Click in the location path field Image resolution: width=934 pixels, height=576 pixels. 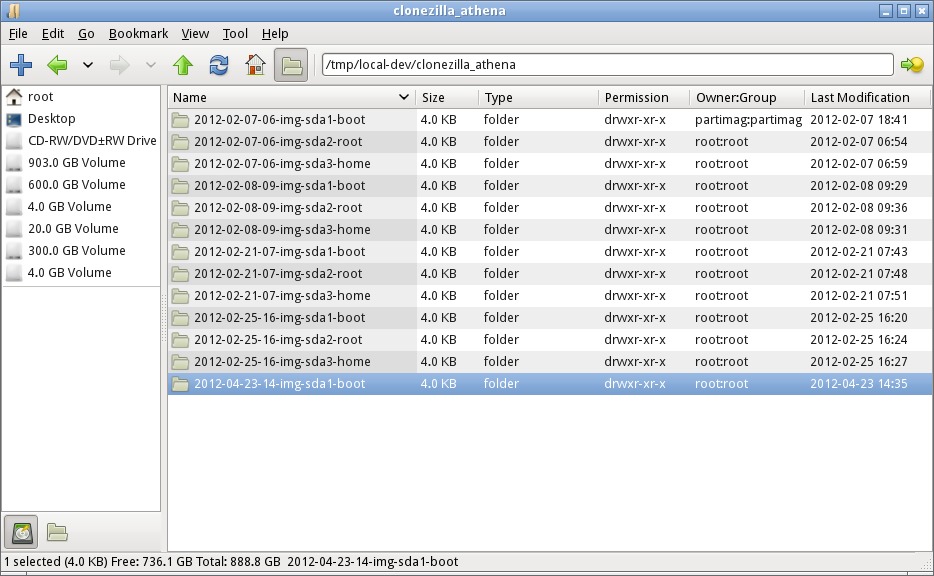coord(606,65)
